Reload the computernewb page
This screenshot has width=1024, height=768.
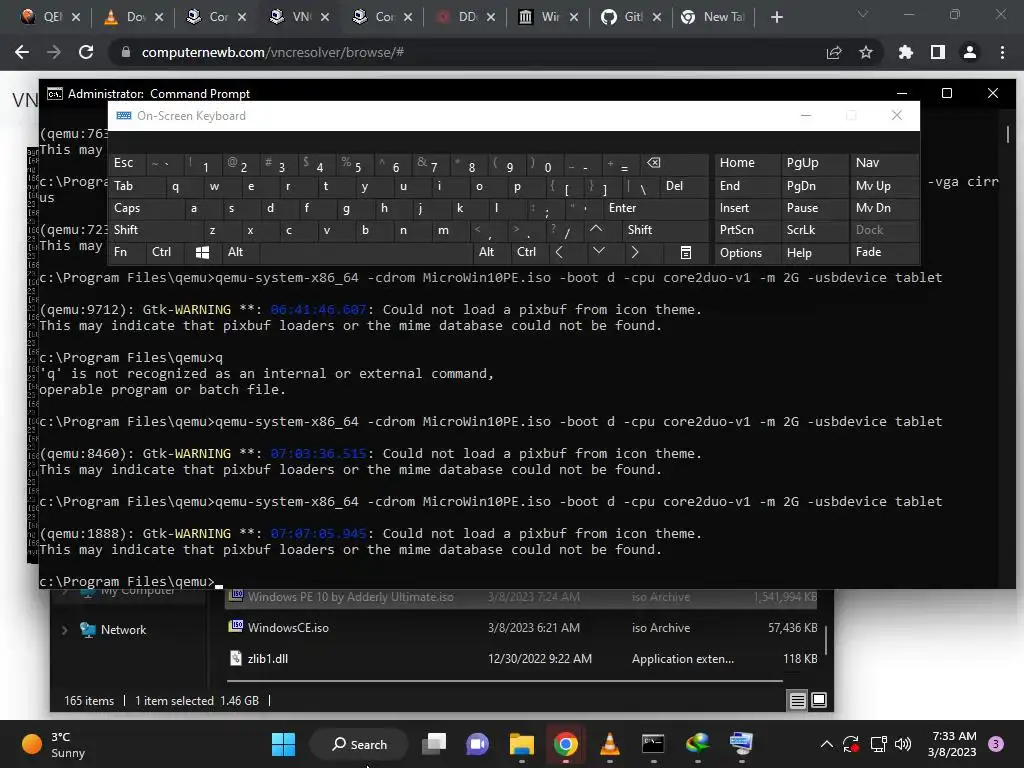pos(86,52)
